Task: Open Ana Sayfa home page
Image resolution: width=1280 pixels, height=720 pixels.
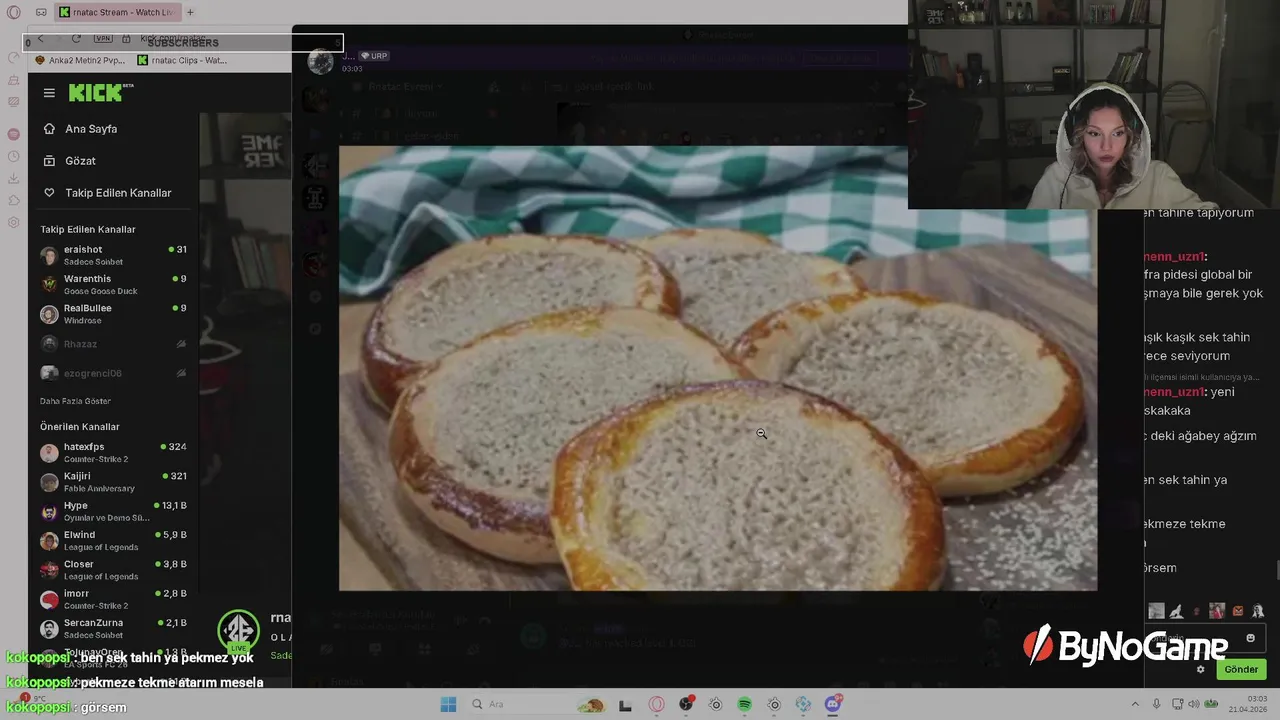Action: (x=91, y=129)
